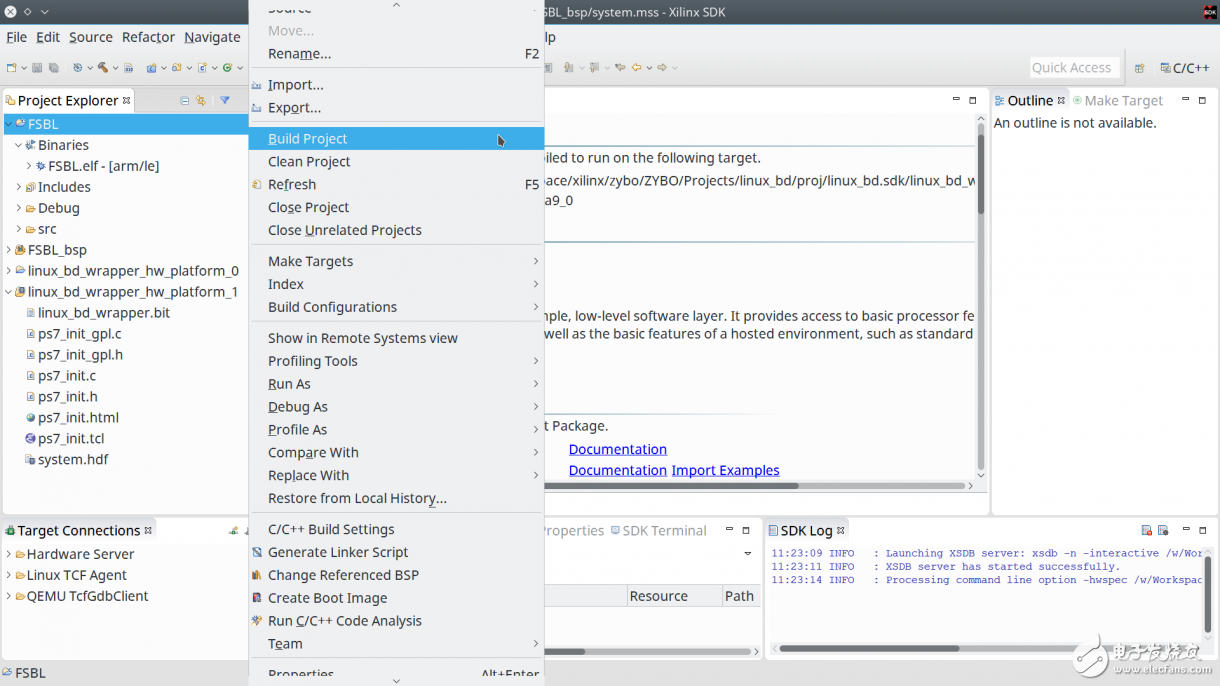Click Collapse All icon in Project Explorer

184,101
